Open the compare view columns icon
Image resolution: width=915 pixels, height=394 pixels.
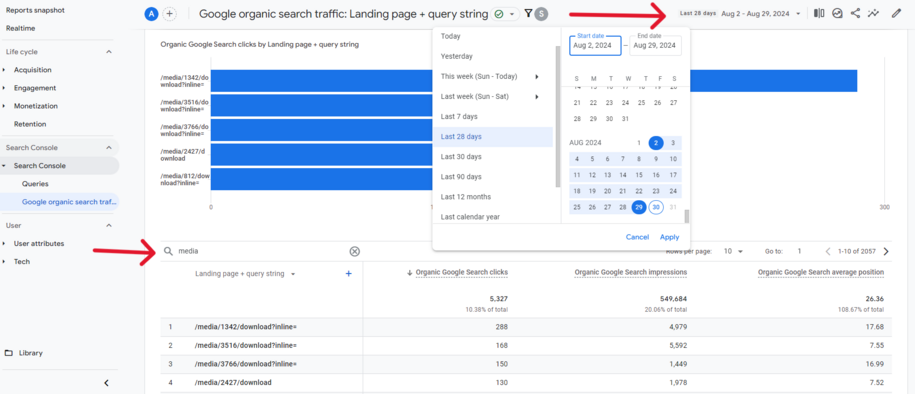(819, 13)
